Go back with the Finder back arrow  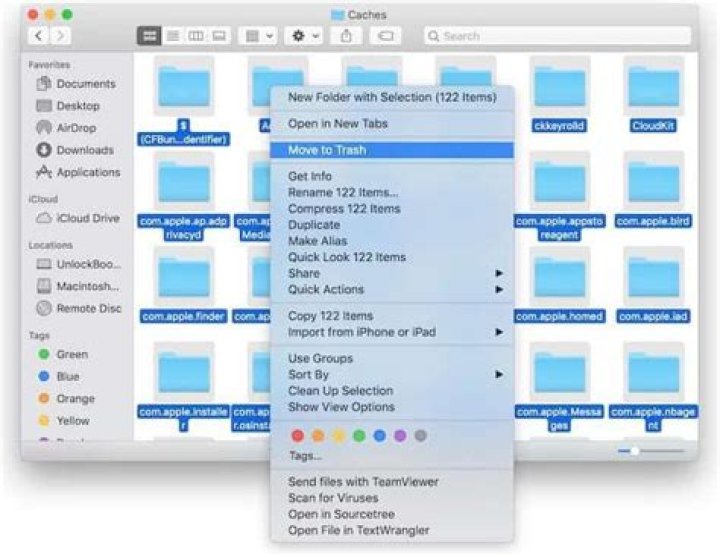[39, 36]
